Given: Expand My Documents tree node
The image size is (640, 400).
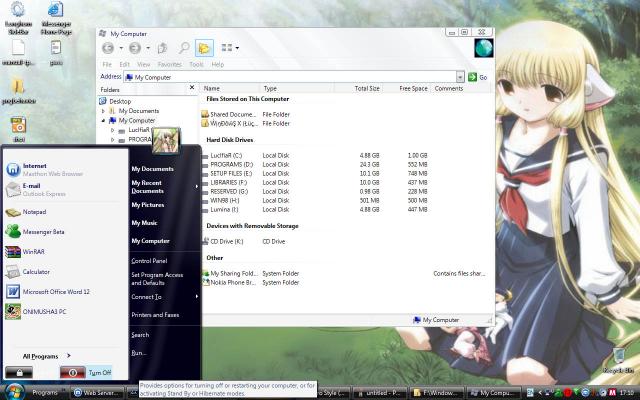Looking at the screenshot, I should pyautogui.click(x=103, y=111).
